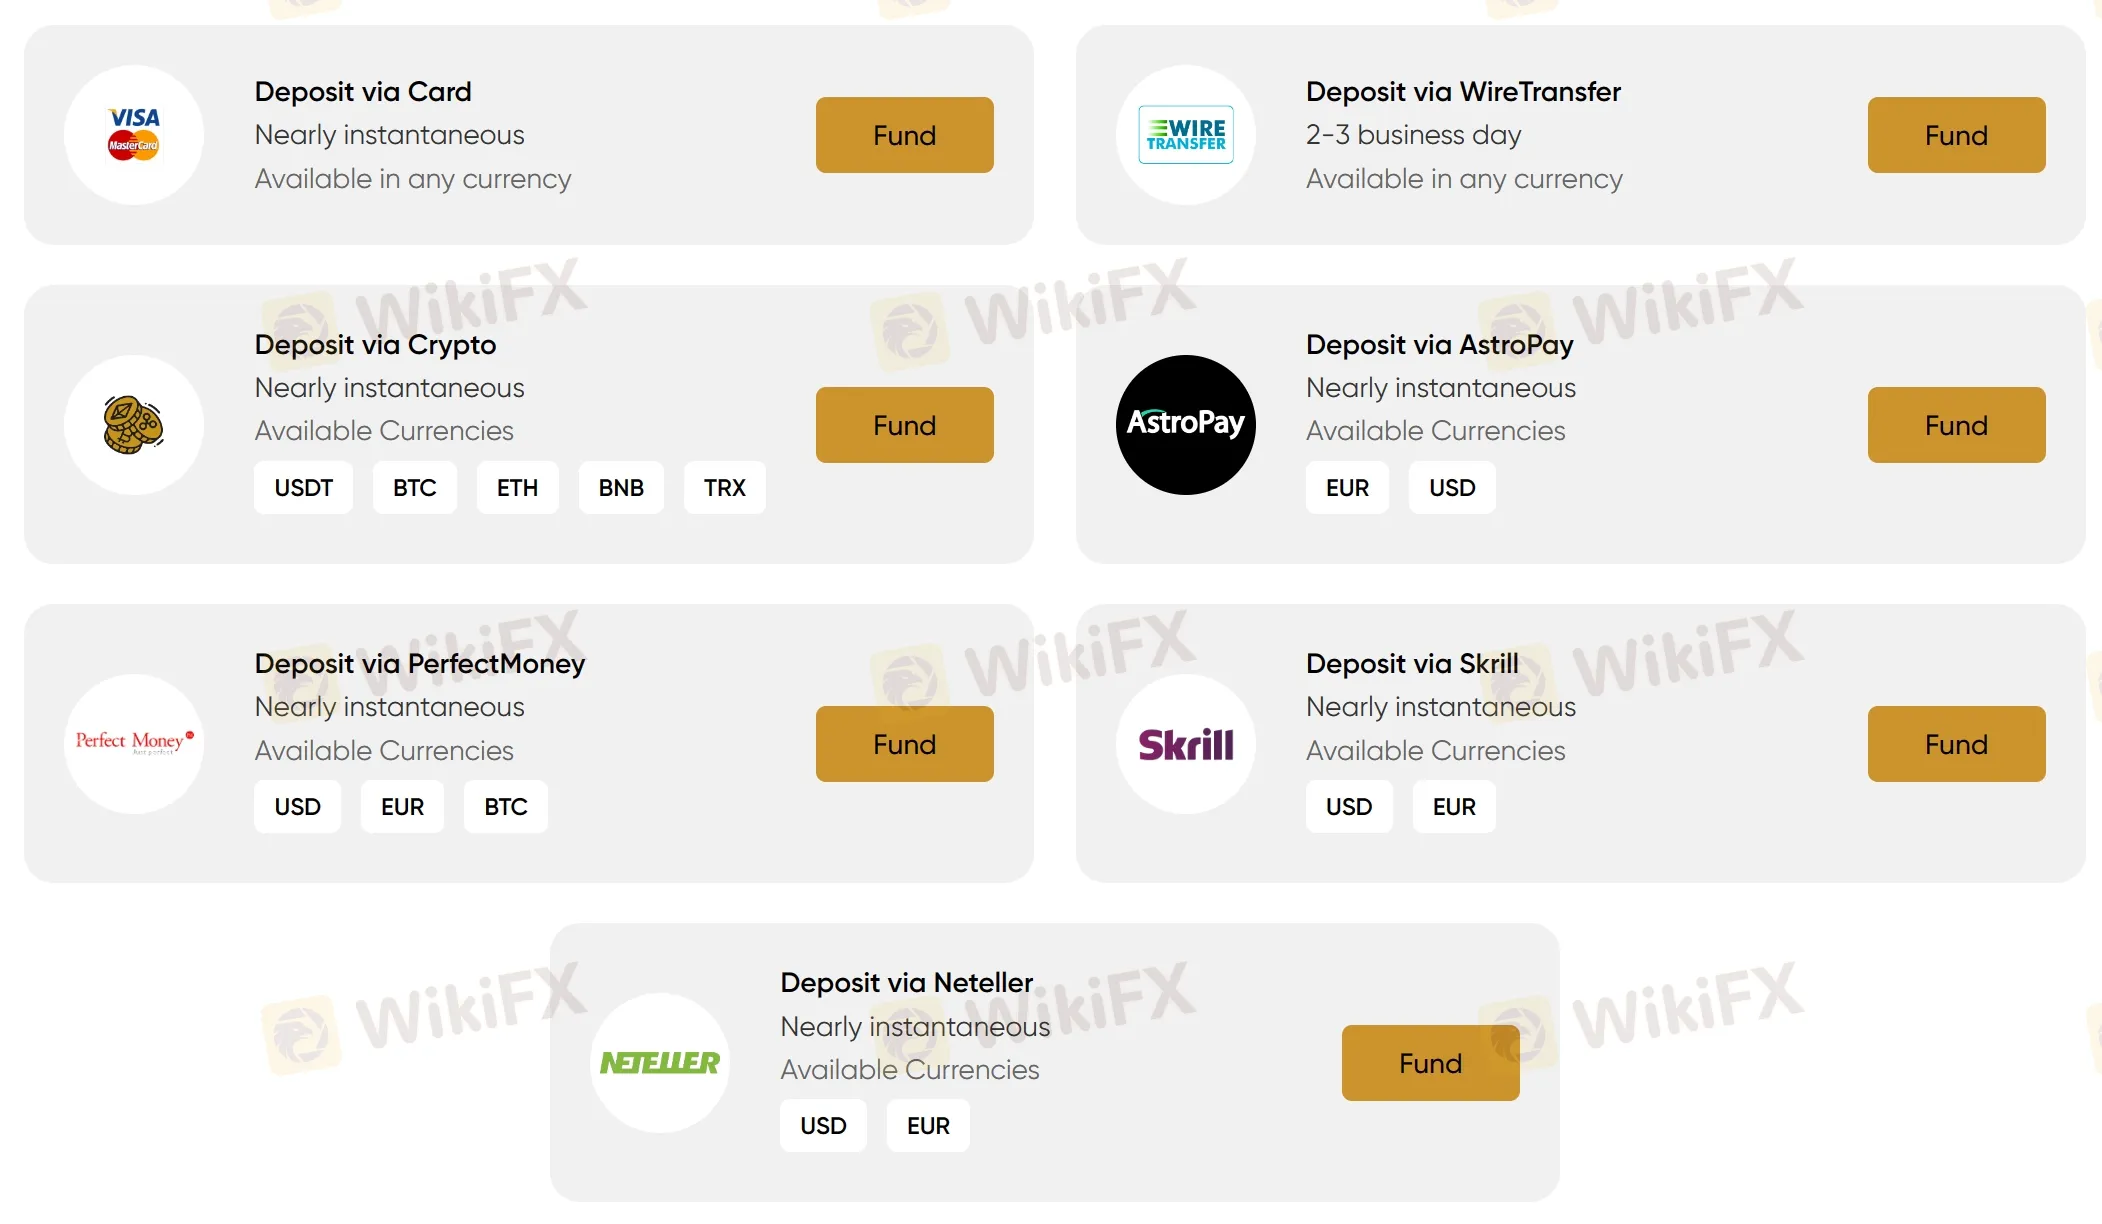2102x1224 pixels.
Task: Select USD chip under Skrill
Action: [x=1349, y=807]
